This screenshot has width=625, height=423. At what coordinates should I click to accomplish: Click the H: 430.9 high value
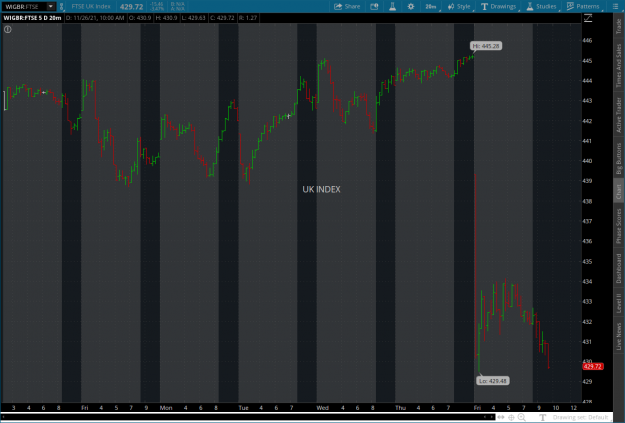pos(166,18)
